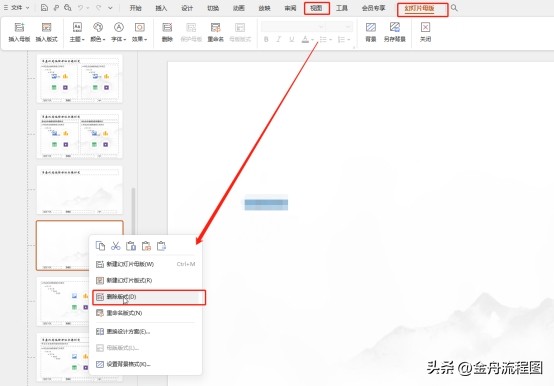Click the Undo arrow icon
The height and width of the screenshot is (386, 554).
coord(81,7)
